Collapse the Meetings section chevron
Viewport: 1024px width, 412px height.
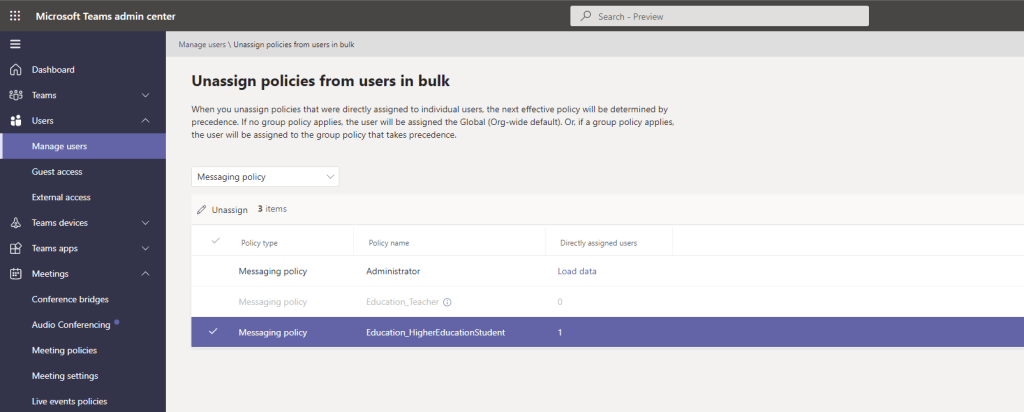point(146,274)
